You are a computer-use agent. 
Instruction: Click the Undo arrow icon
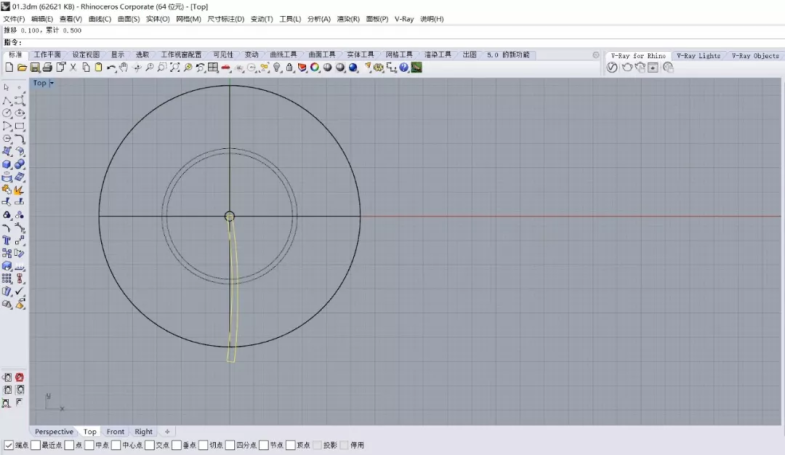click(111, 67)
